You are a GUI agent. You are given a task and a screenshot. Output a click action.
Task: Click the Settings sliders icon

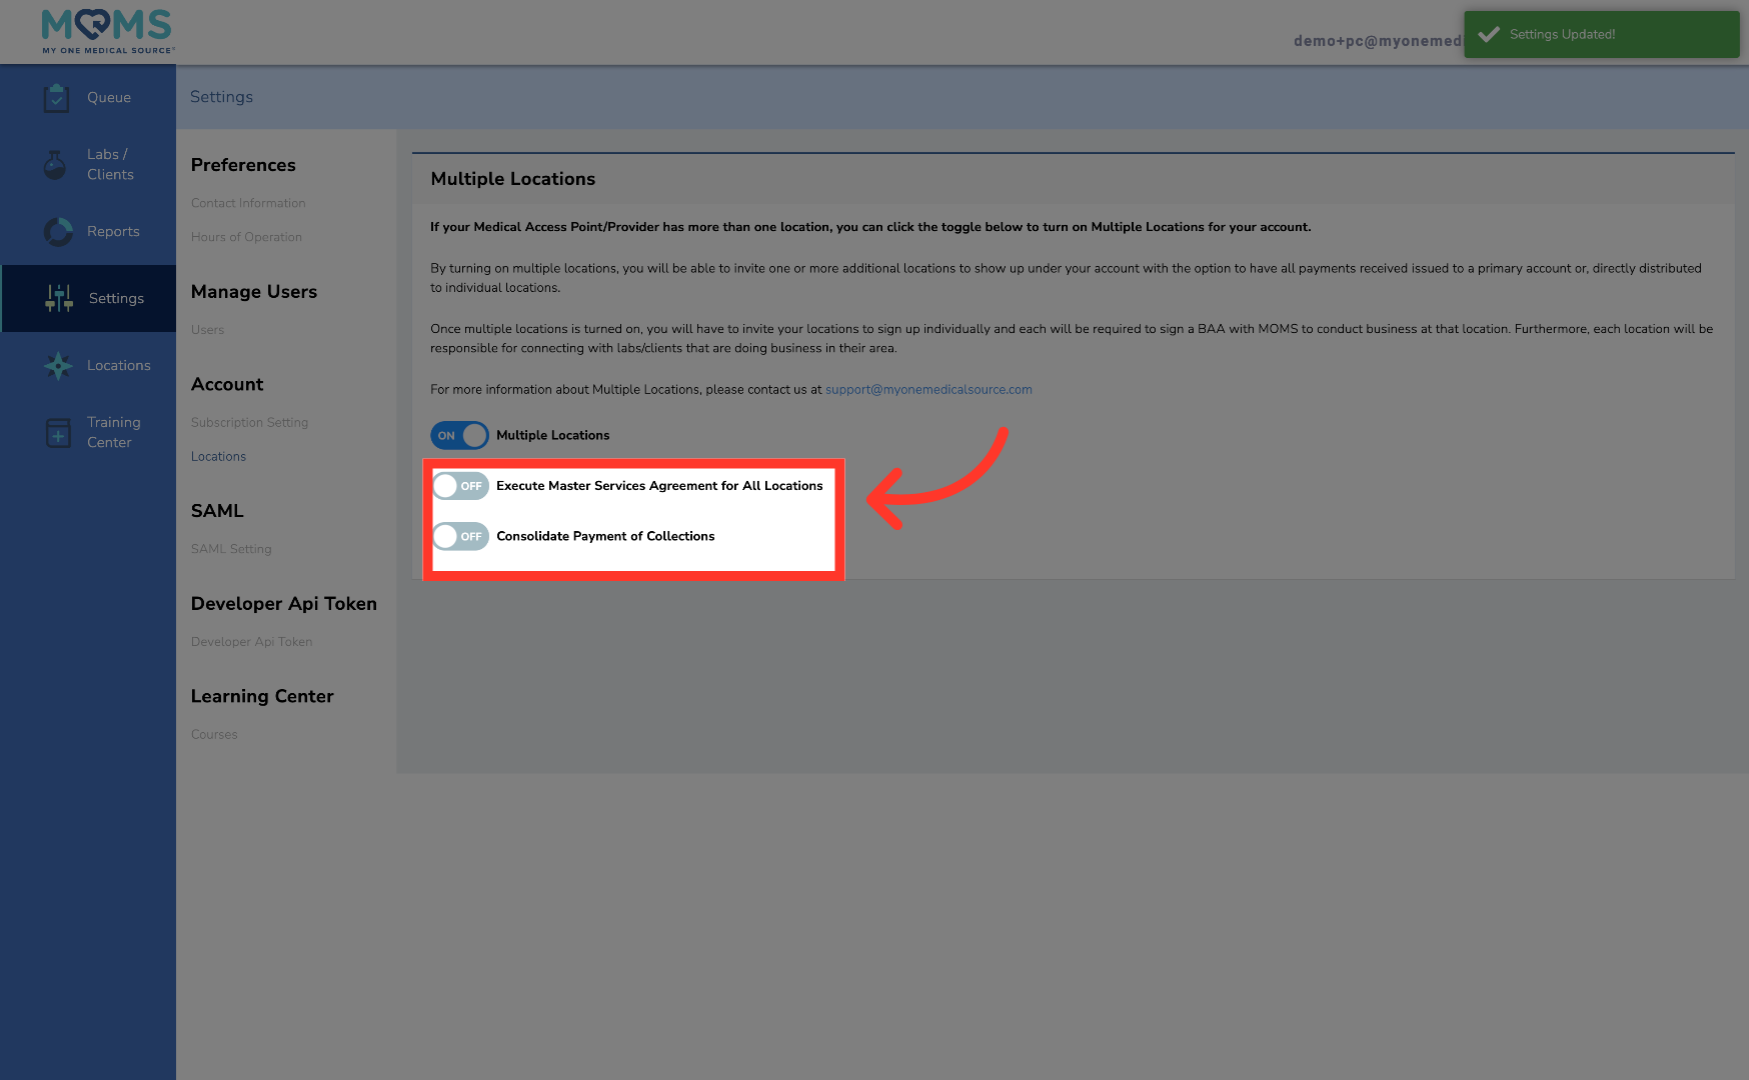(57, 297)
